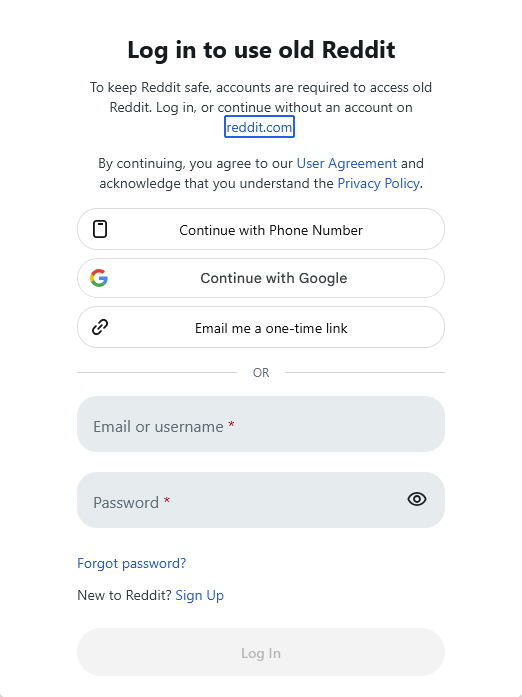Show the password with the eye icon
The image size is (522, 697).
417,499
